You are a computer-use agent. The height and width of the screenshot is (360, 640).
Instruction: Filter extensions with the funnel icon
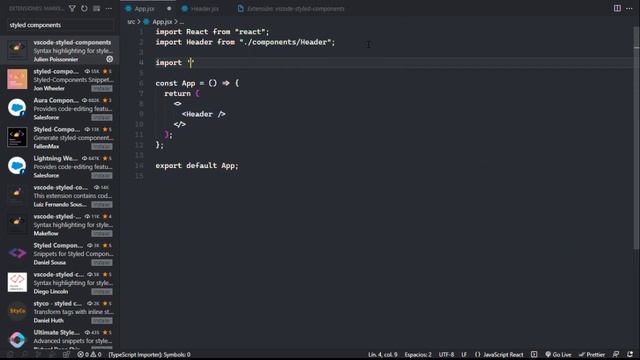click(72, 8)
